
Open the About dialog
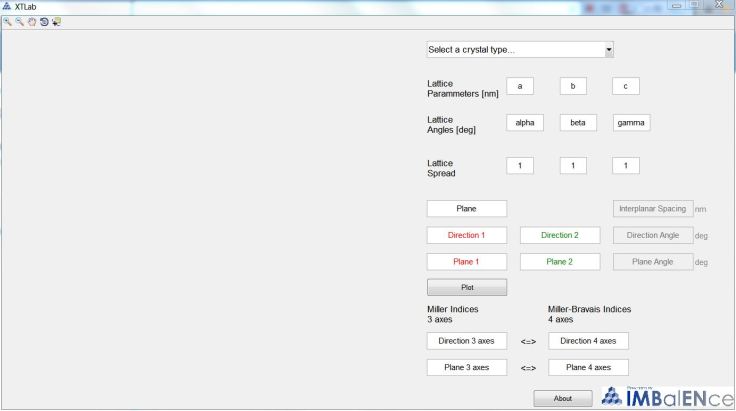pyautogui.click(x=563, y=398)
